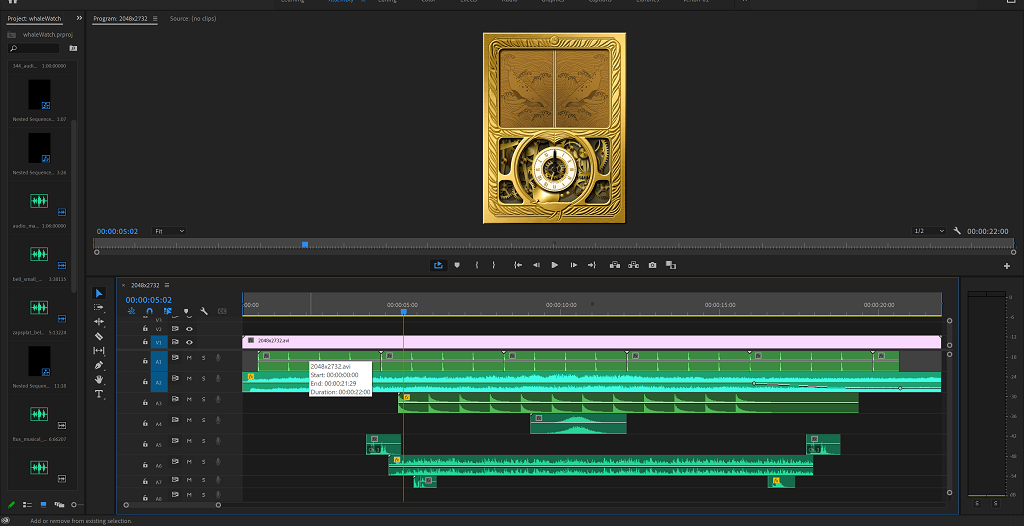Hide track V1 output eye
Viewport: 1024px width, 526px height.
point(189,342)
